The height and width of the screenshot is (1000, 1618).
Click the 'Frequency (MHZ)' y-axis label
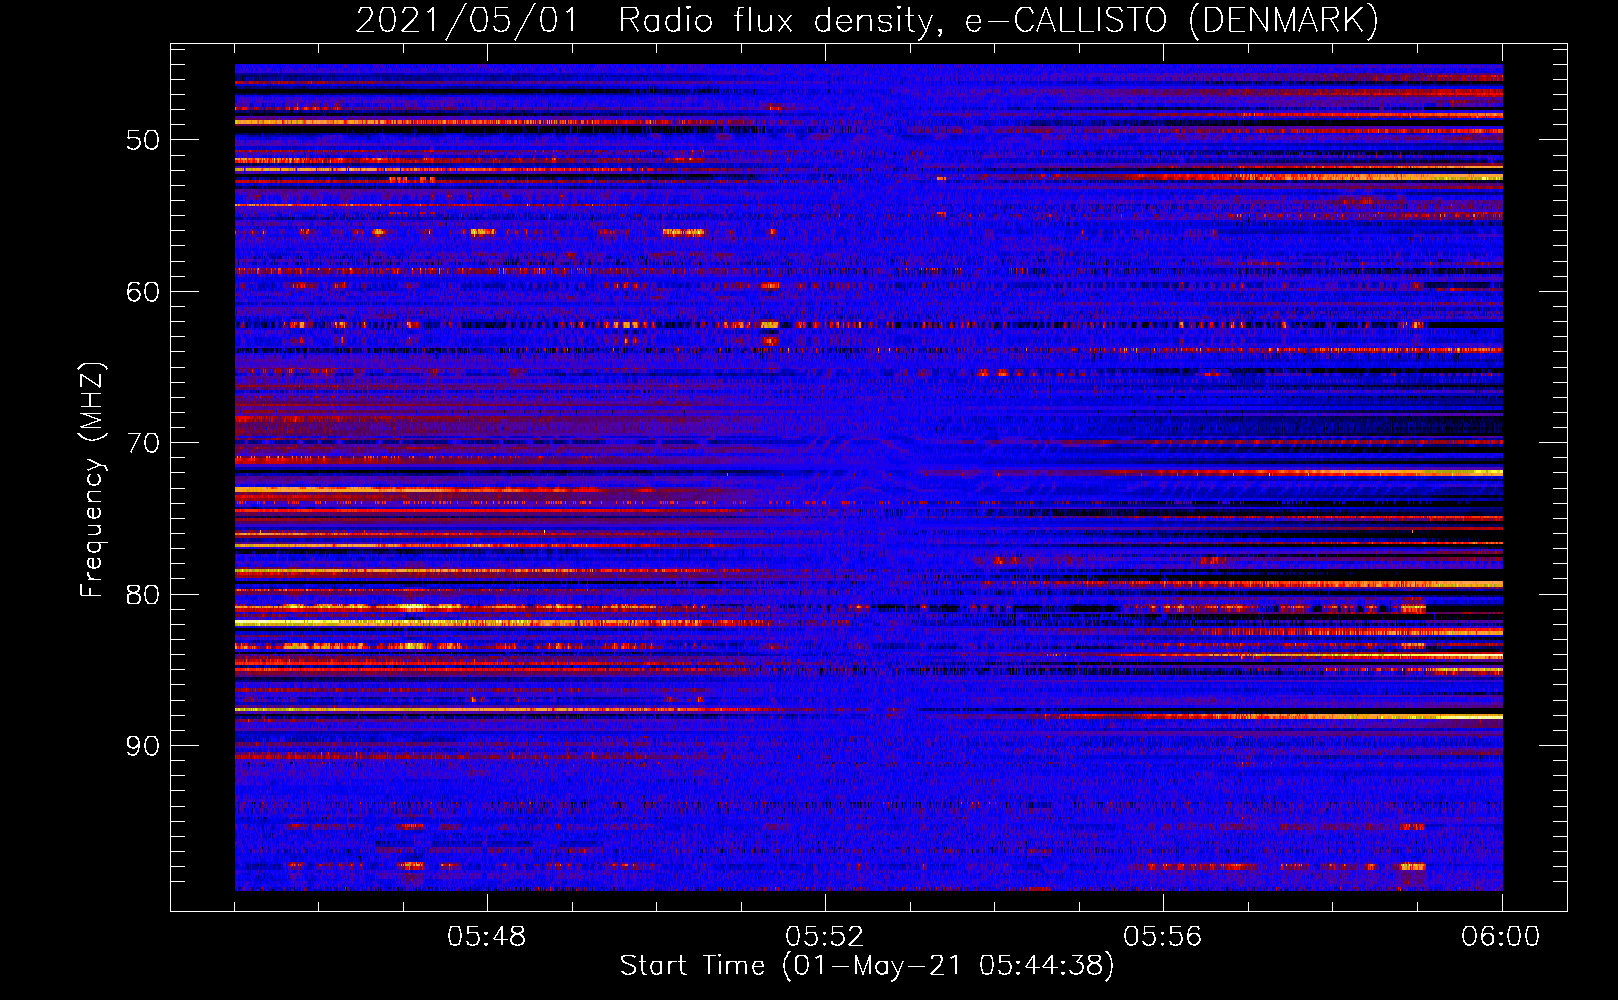(92, 480)
